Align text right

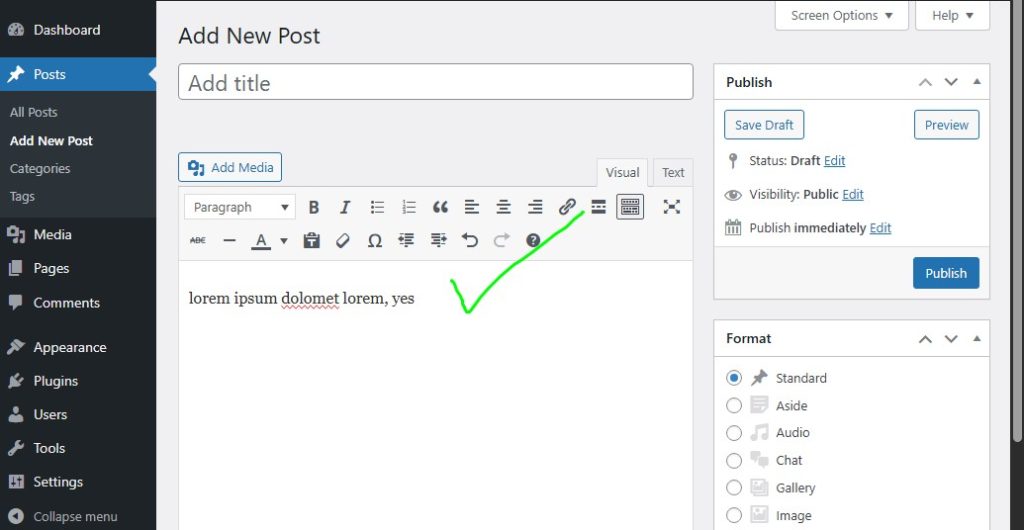coord(535,208)
